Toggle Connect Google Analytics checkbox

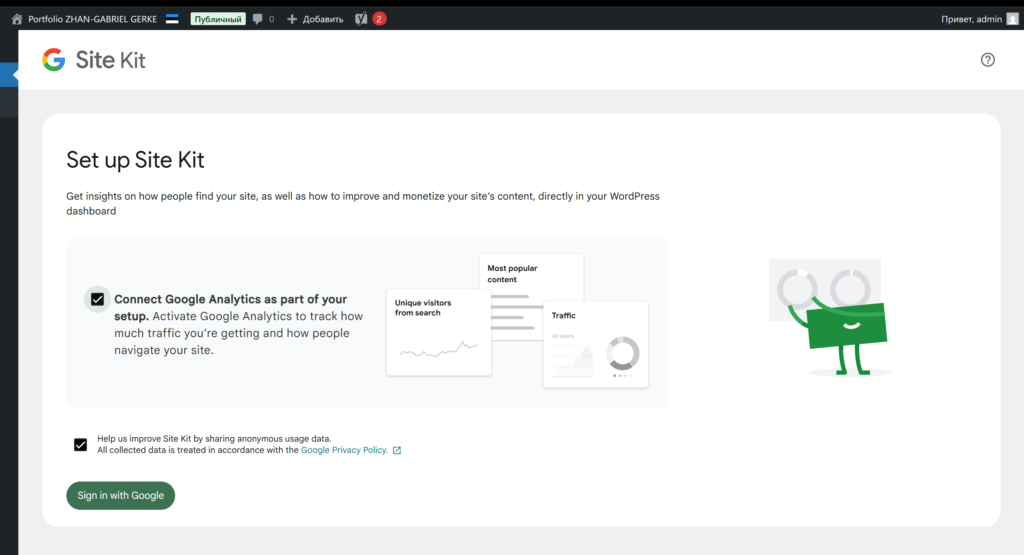(97, 299)
